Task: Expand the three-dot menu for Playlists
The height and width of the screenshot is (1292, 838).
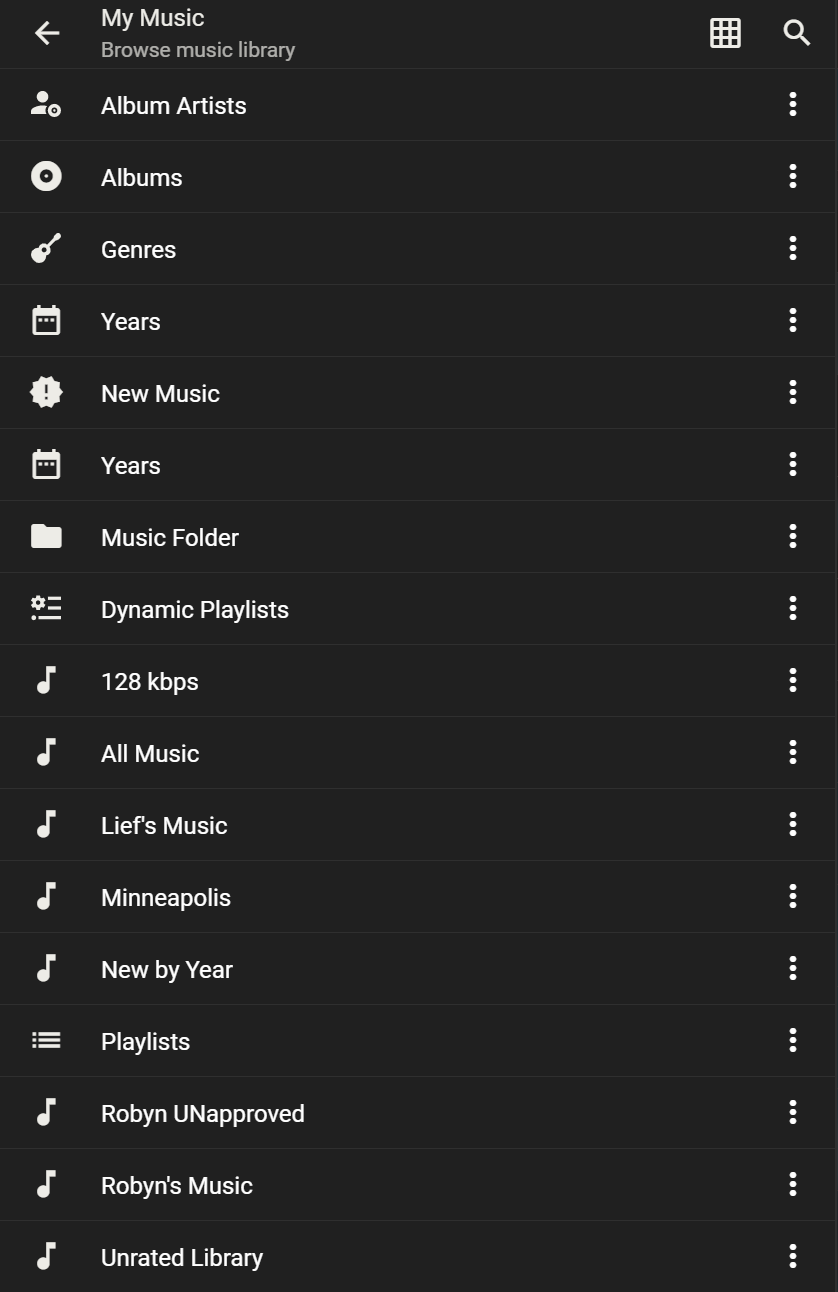Action: 792,1041
